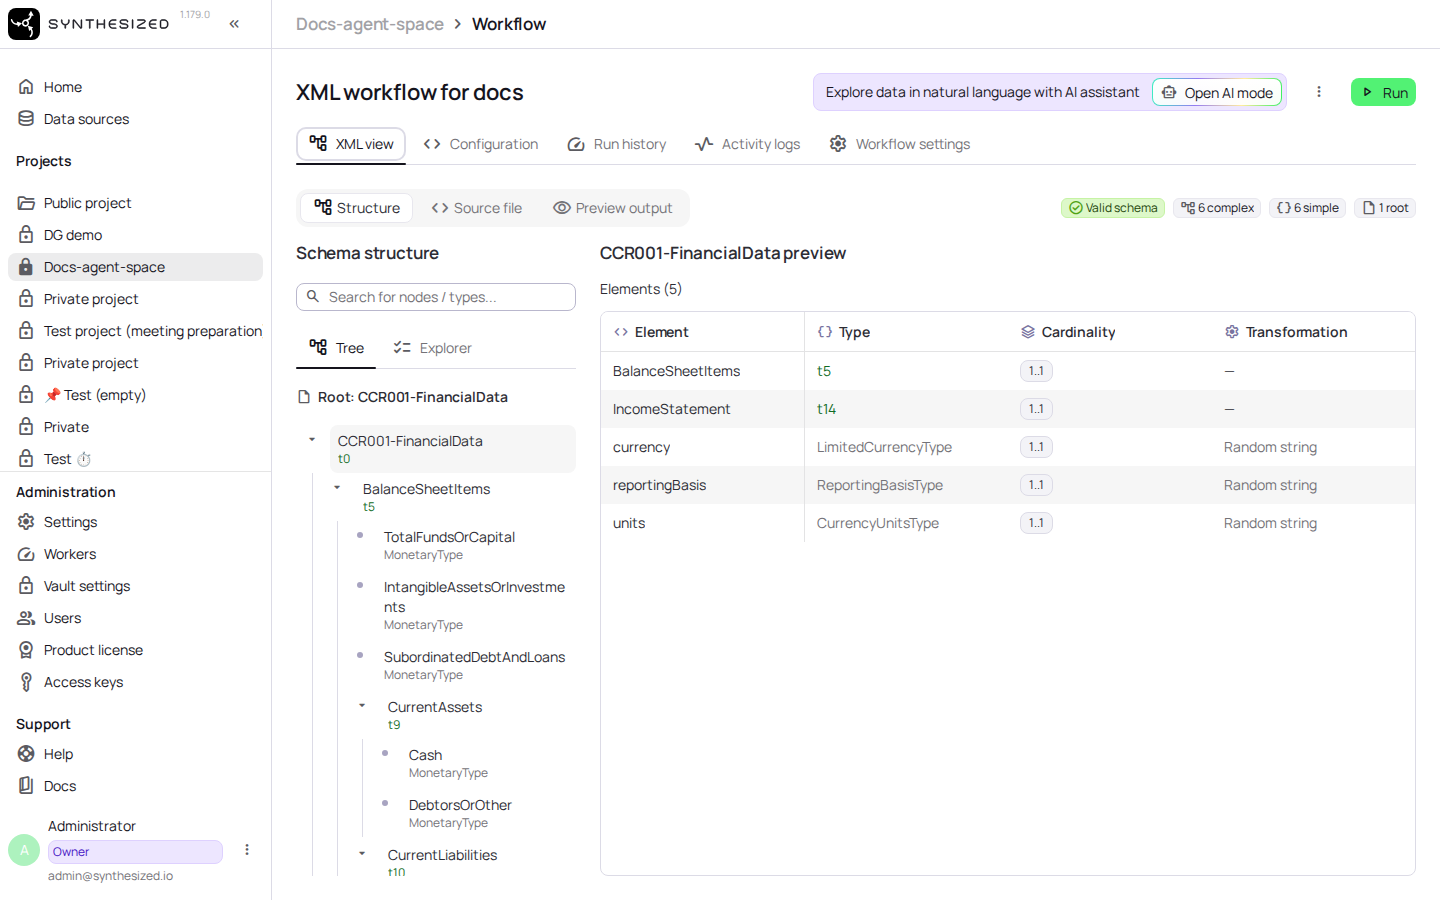Open the Run history tab
Viewport: 1440px width, 900px height.
[617, 144]
